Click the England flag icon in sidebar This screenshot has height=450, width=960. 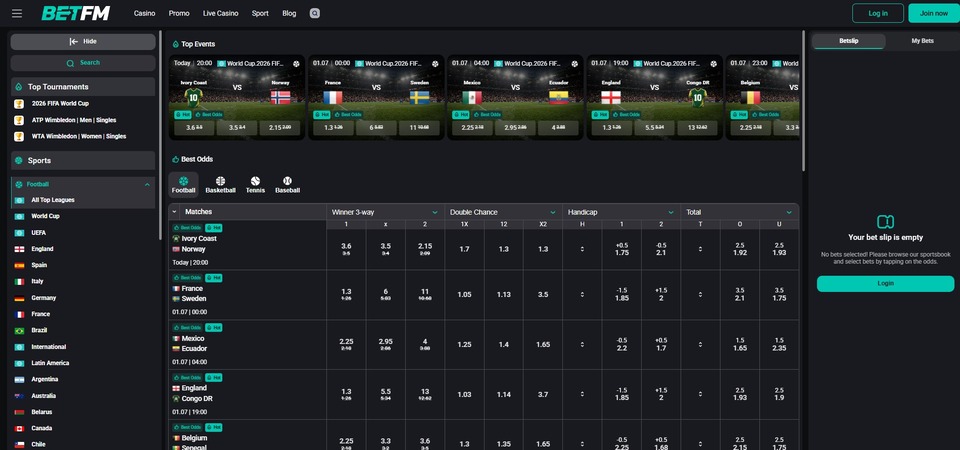click(x=20, y=249)
